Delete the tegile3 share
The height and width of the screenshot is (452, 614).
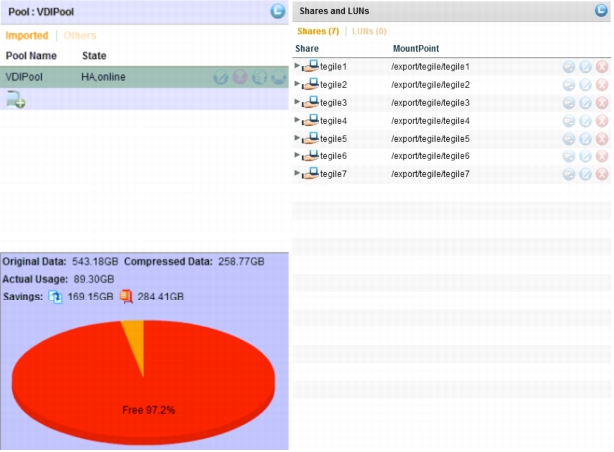602,103
